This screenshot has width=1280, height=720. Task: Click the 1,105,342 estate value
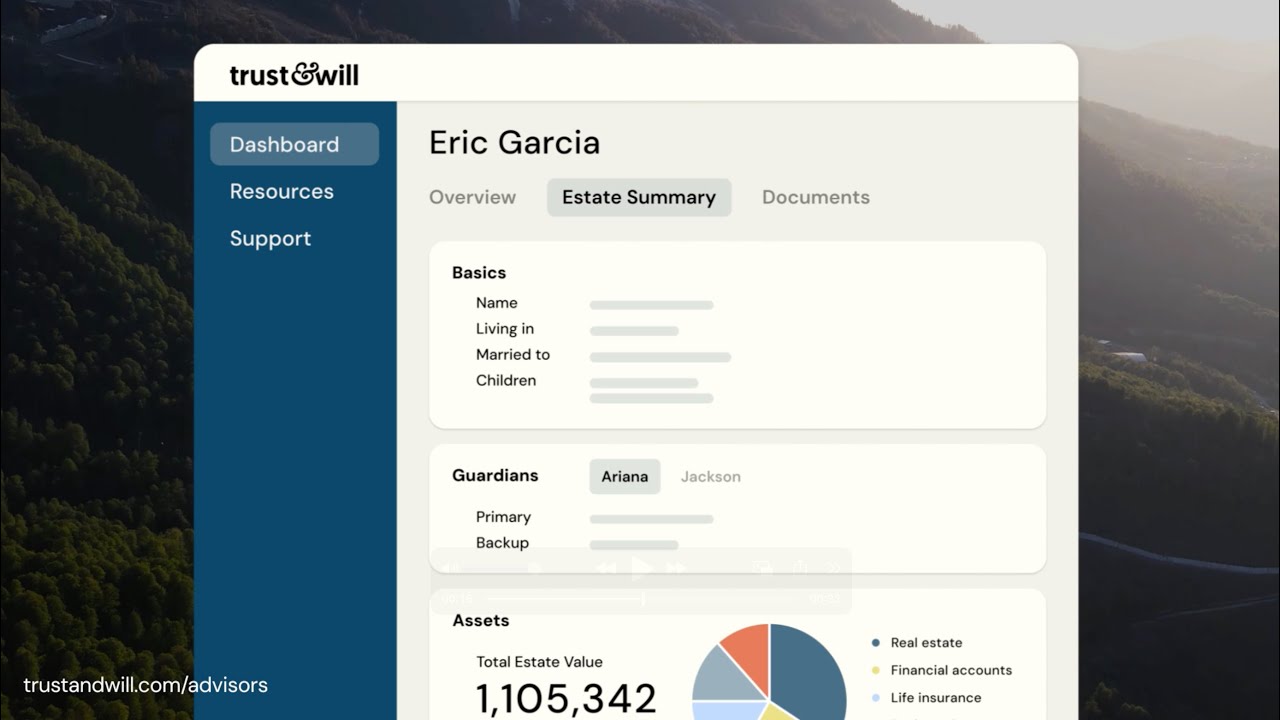point(566,699)
